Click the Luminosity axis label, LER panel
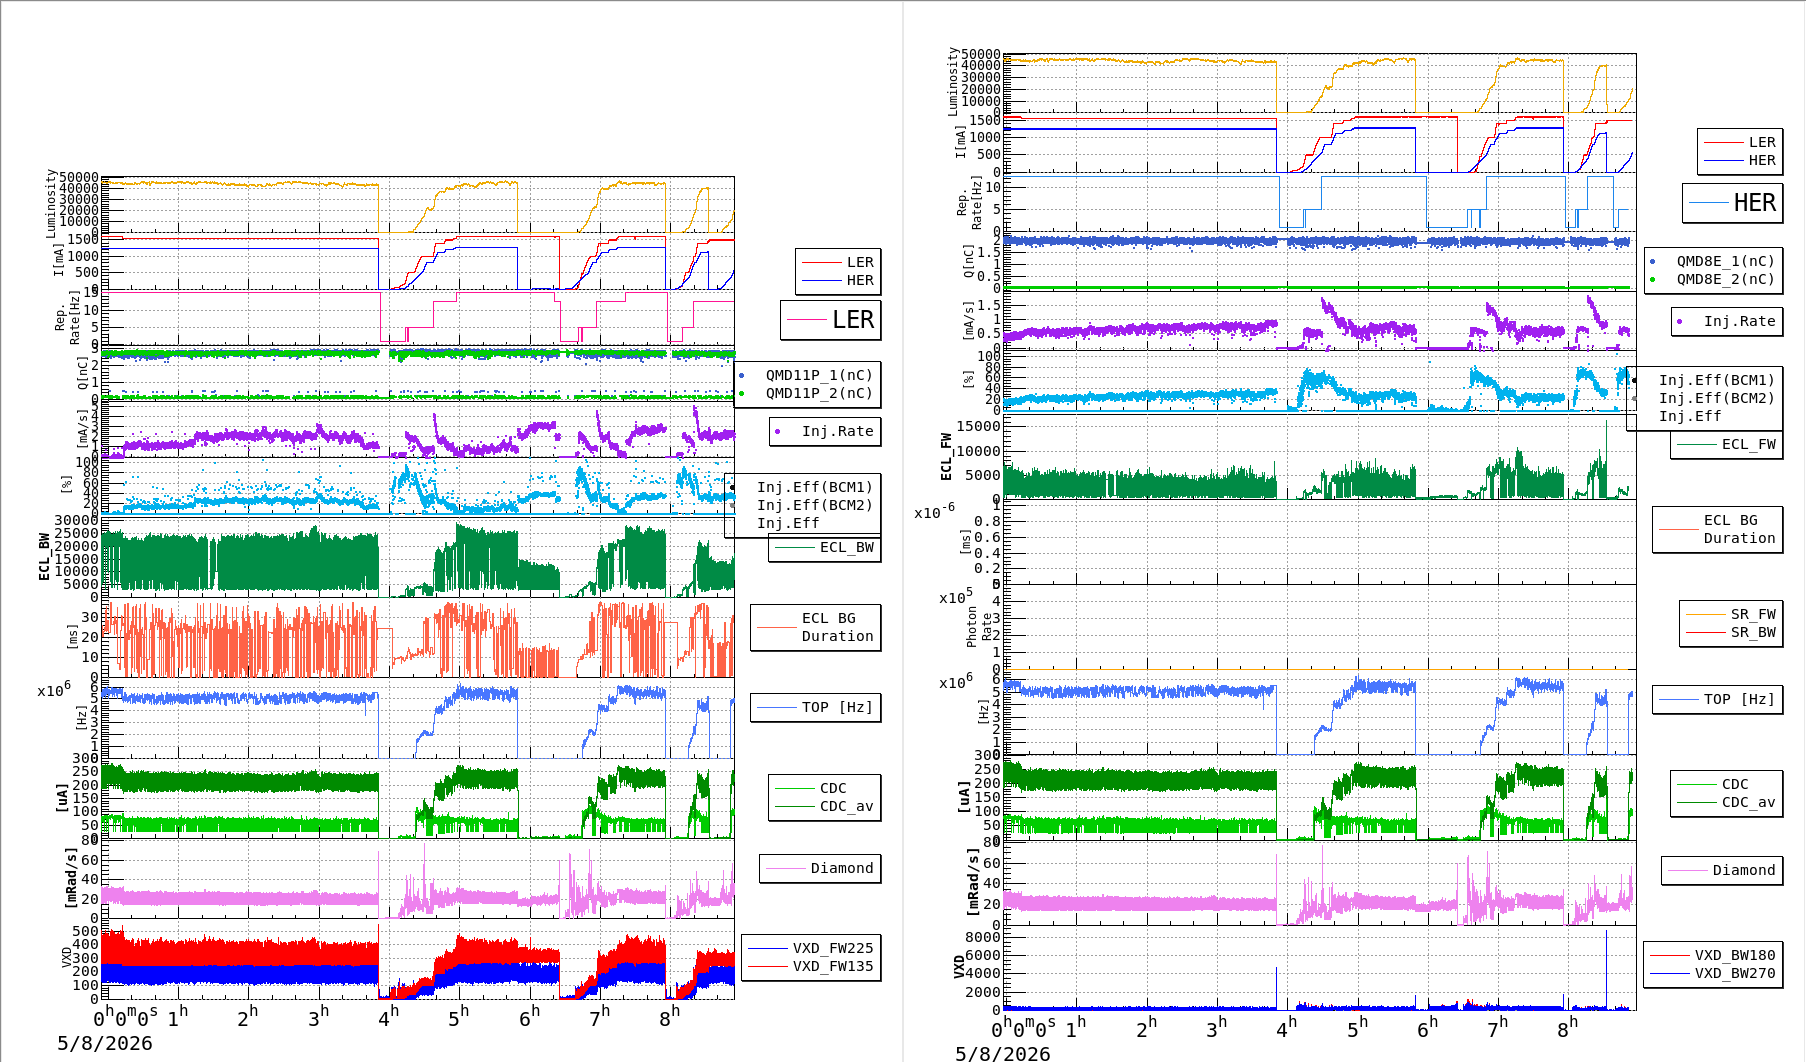The width and height of the screenshot is (1806, 1062). [51, 203]
